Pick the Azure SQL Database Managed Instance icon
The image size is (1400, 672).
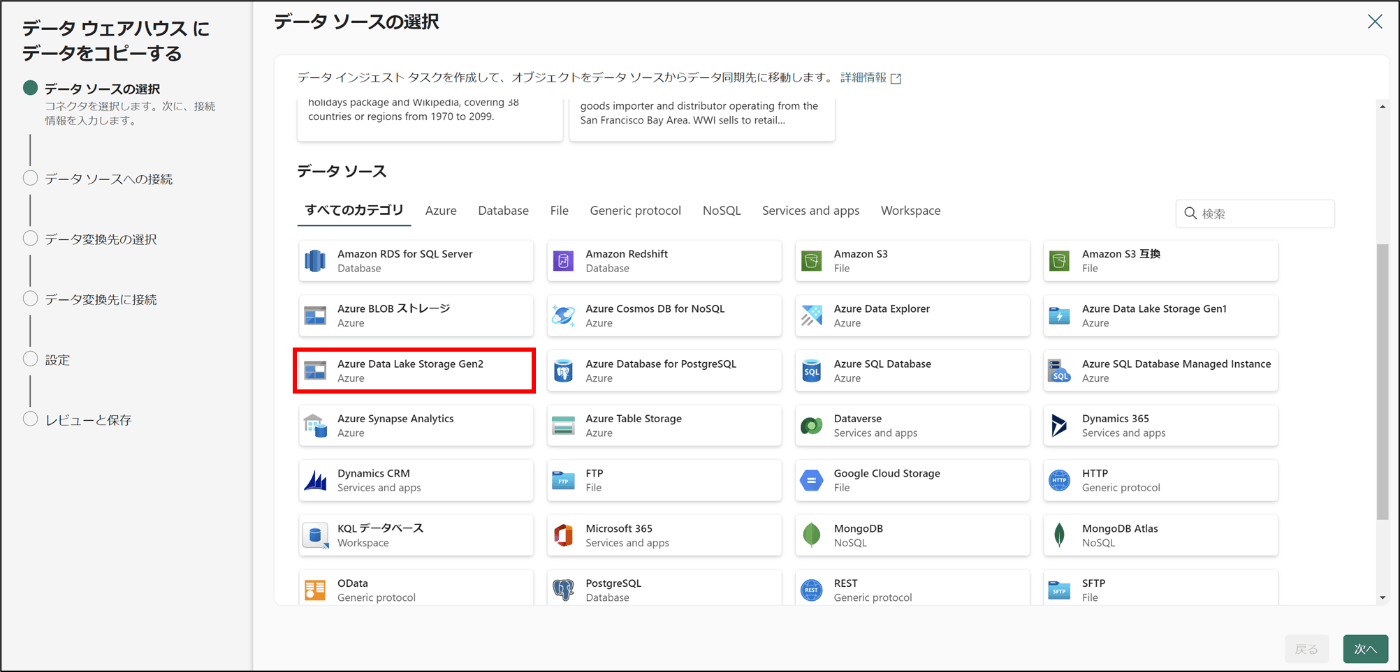click(x=1059, y=371)
